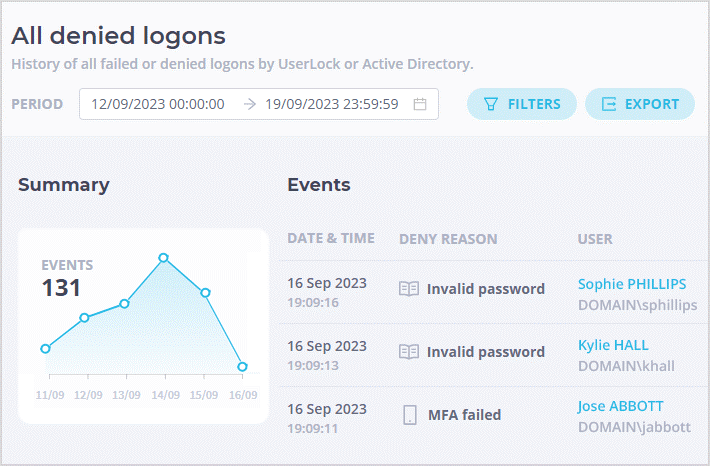Open Kylie HALL user link
Screen dimensions: 710x466
click(613, 345)
